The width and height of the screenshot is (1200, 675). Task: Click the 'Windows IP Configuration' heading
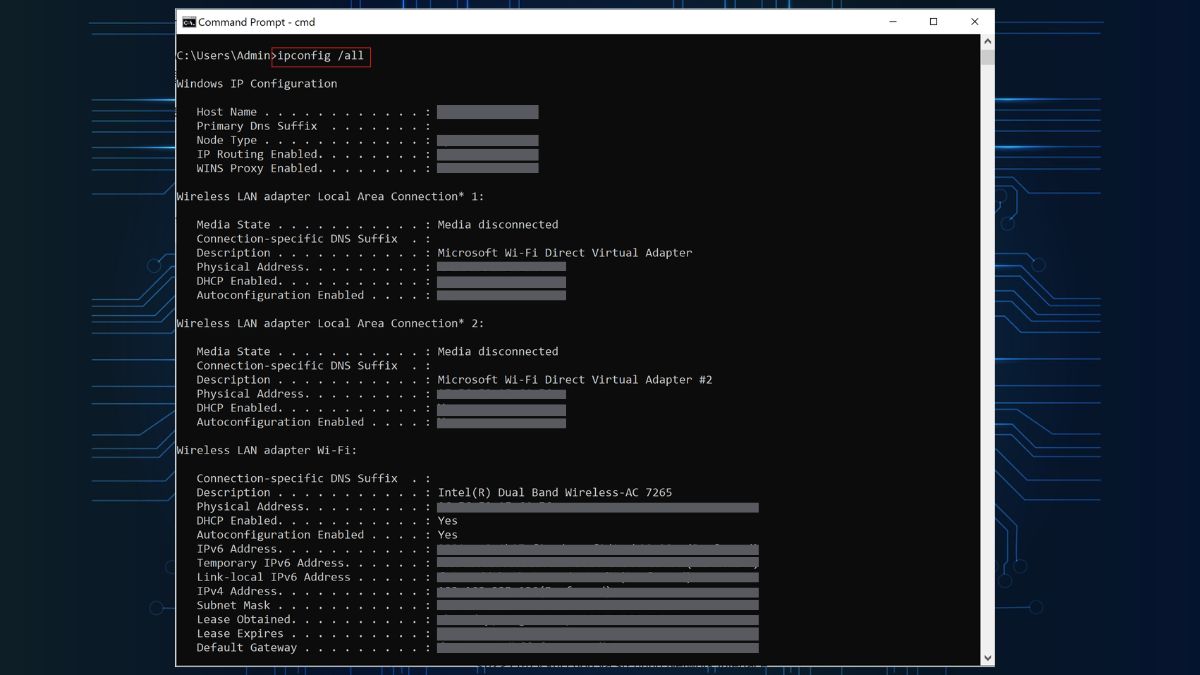click(x=257, y=84)
